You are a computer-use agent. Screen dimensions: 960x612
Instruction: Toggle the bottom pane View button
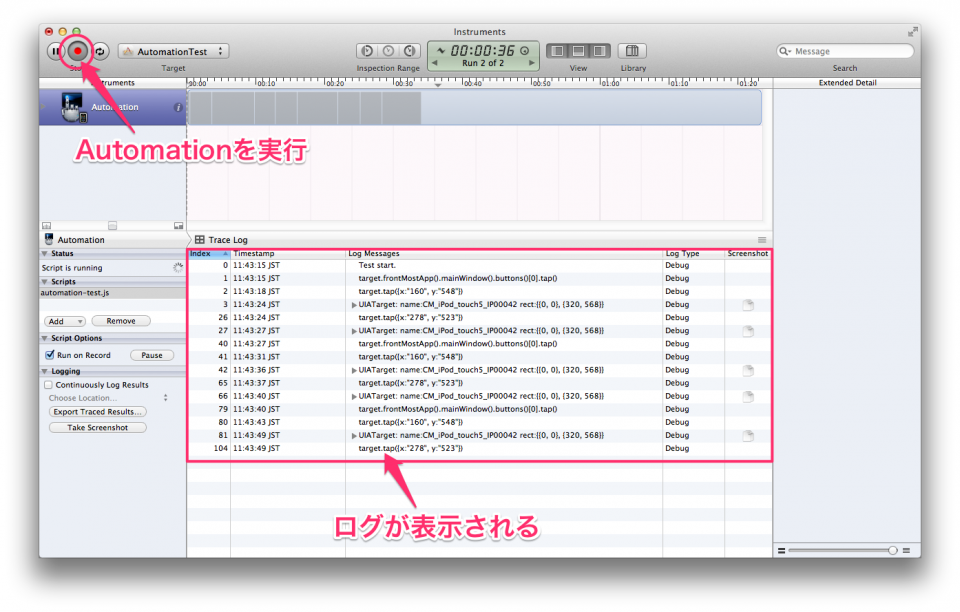point(578,51)
